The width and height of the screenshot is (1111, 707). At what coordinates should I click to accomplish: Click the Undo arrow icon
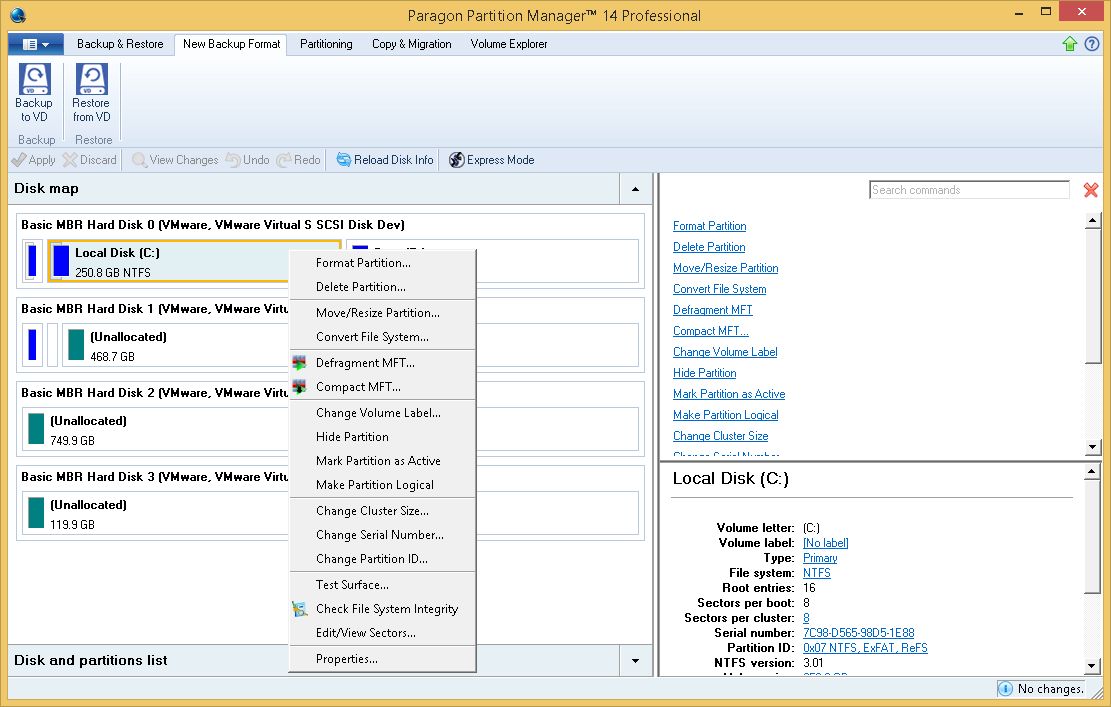[233, 160]
